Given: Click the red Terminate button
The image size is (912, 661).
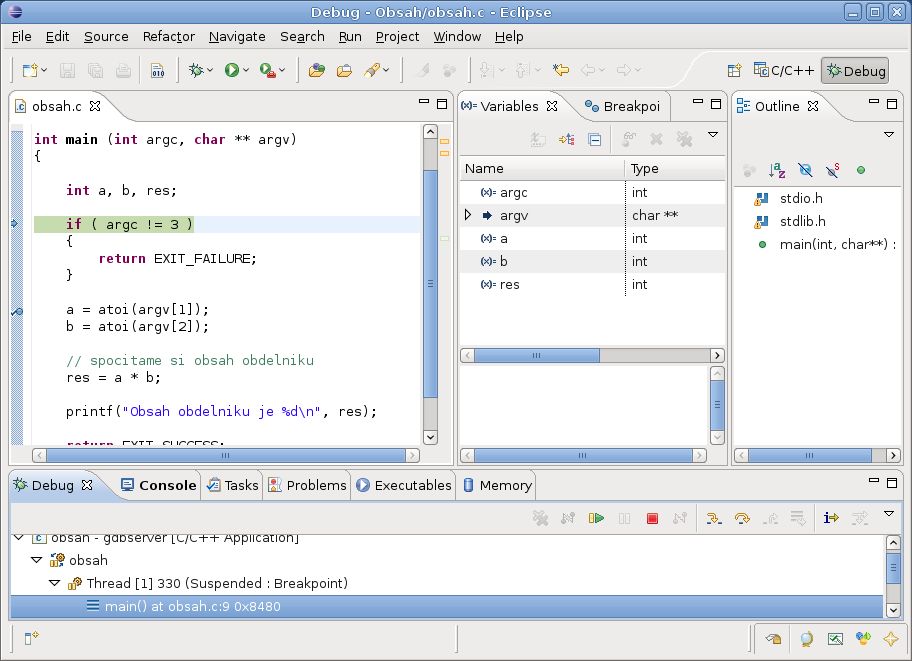Looking at the screenshot, I should coord(652,518).
